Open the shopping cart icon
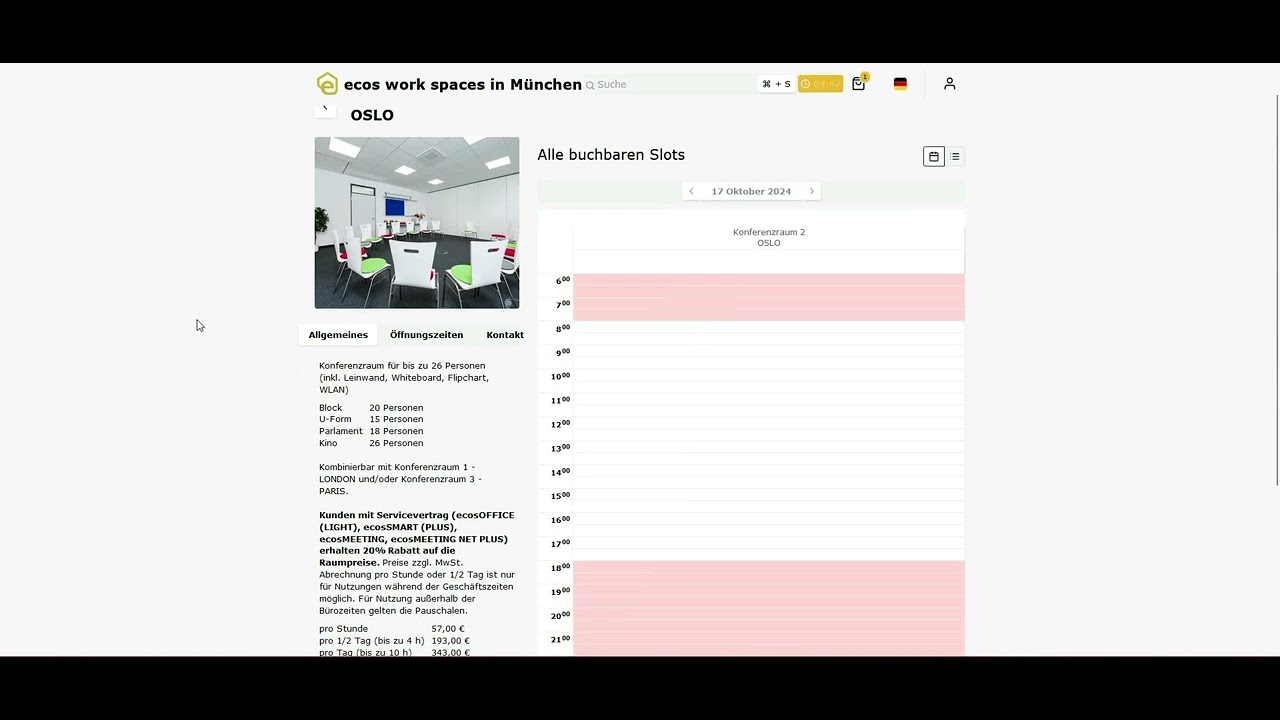1280x720 pixels. (859, 84)
